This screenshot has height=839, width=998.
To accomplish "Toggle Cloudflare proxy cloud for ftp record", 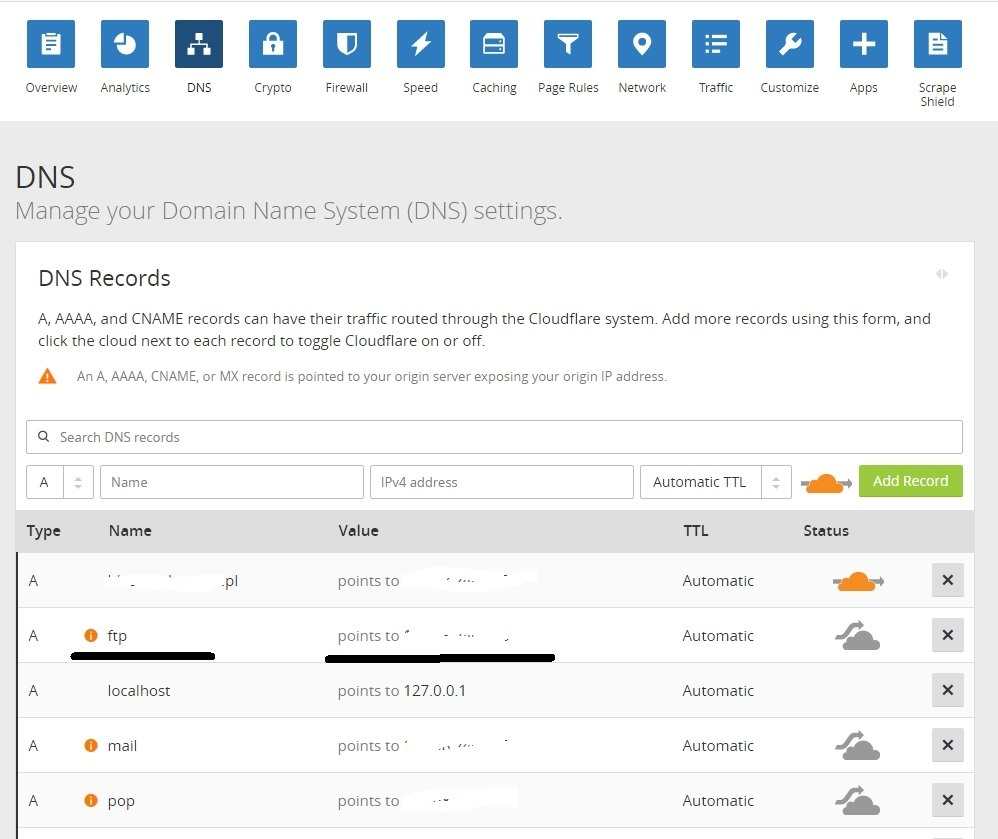I will click(858, 636).
